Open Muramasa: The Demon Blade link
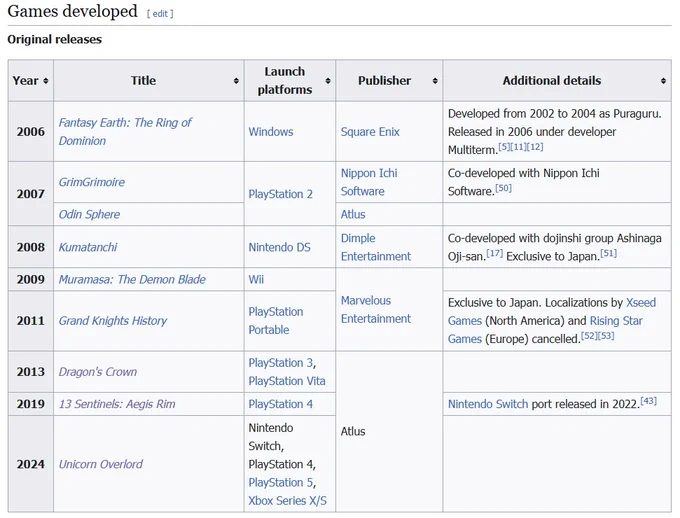 click(132, 279)
